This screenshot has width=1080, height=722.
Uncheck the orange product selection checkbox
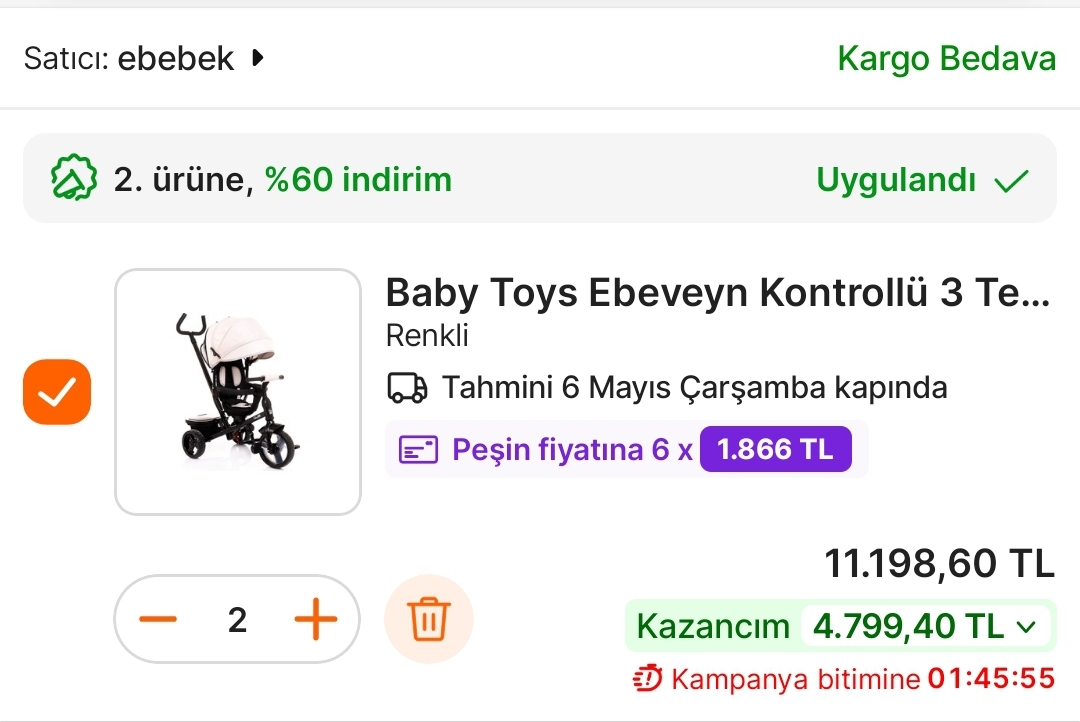click(57, 392)
